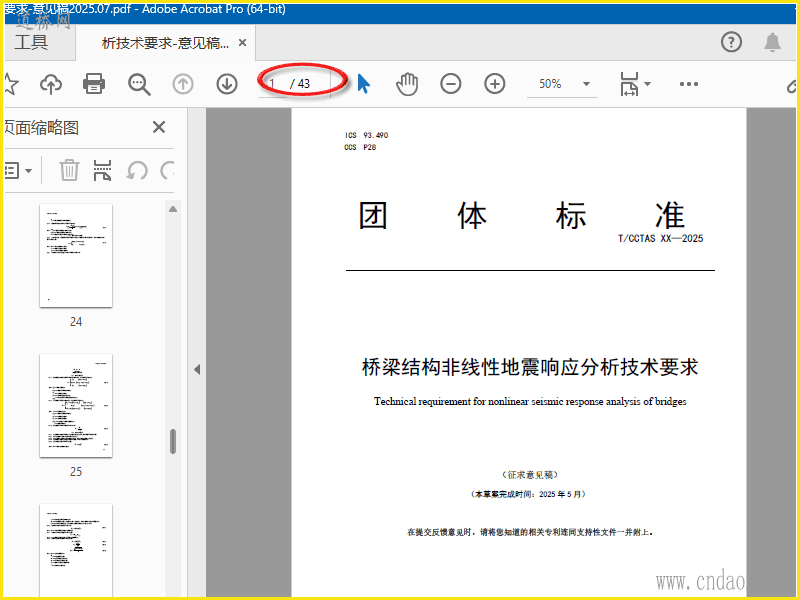This screenshot has height=600, width=800.
Task: Open the 工具 tab
Action: click(x=32, y=42)
